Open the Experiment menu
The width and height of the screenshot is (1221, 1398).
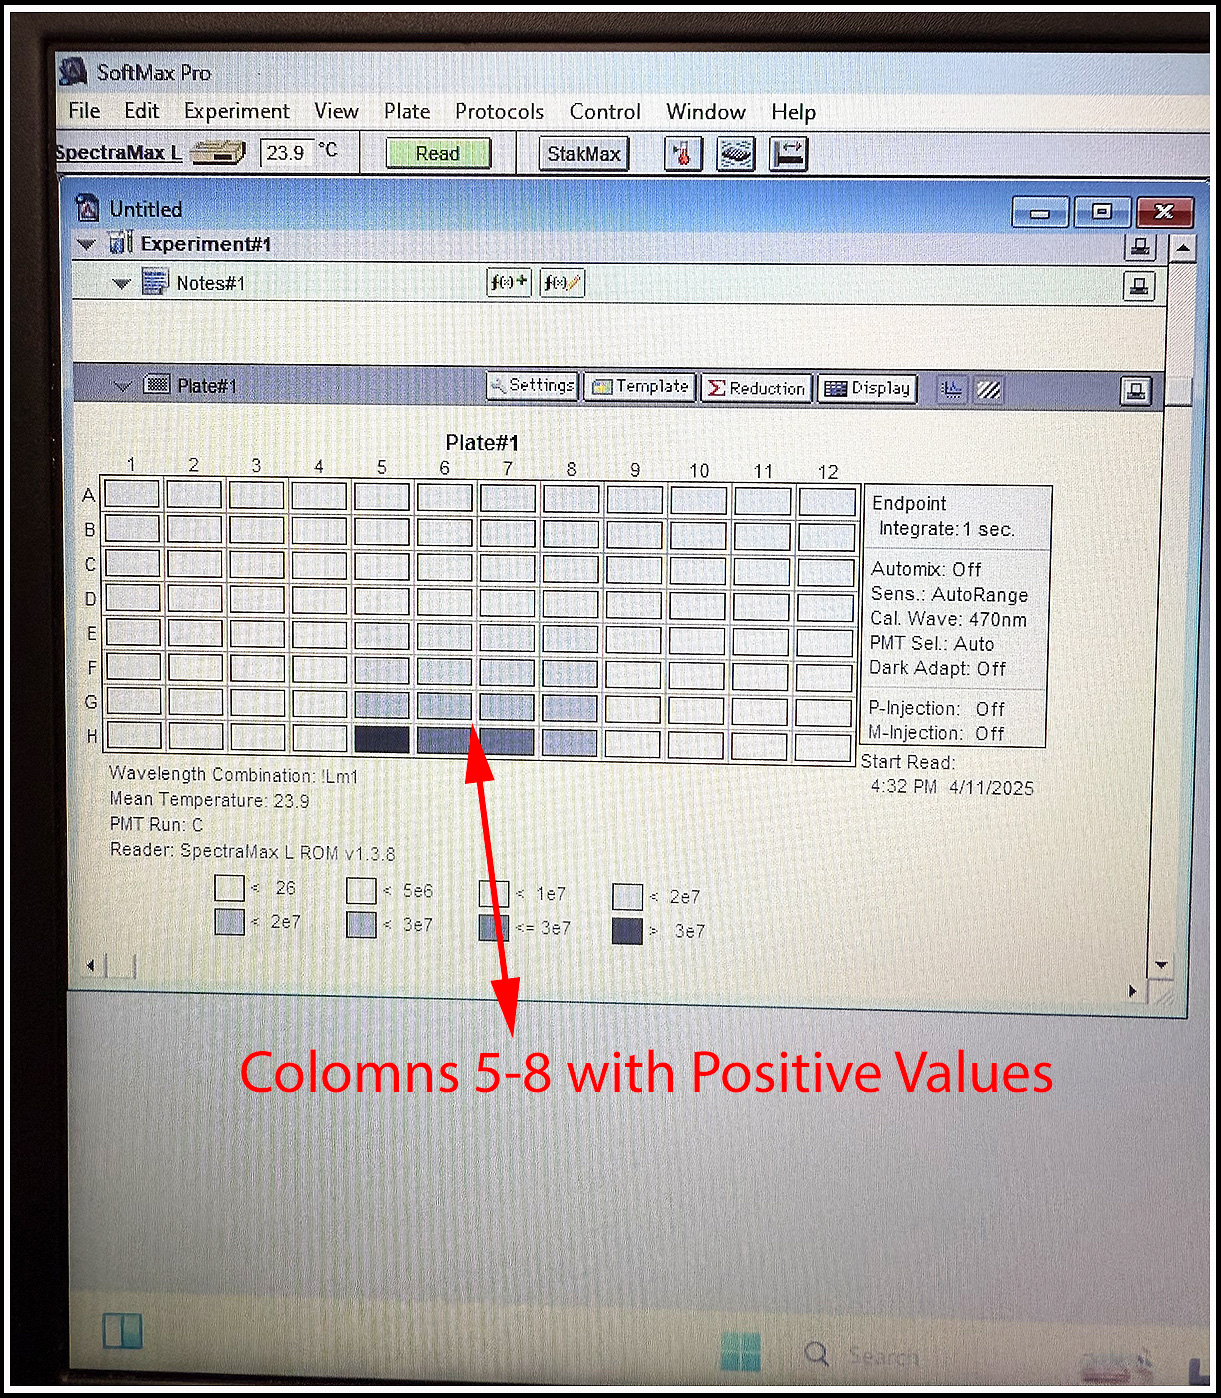(237, 111)
